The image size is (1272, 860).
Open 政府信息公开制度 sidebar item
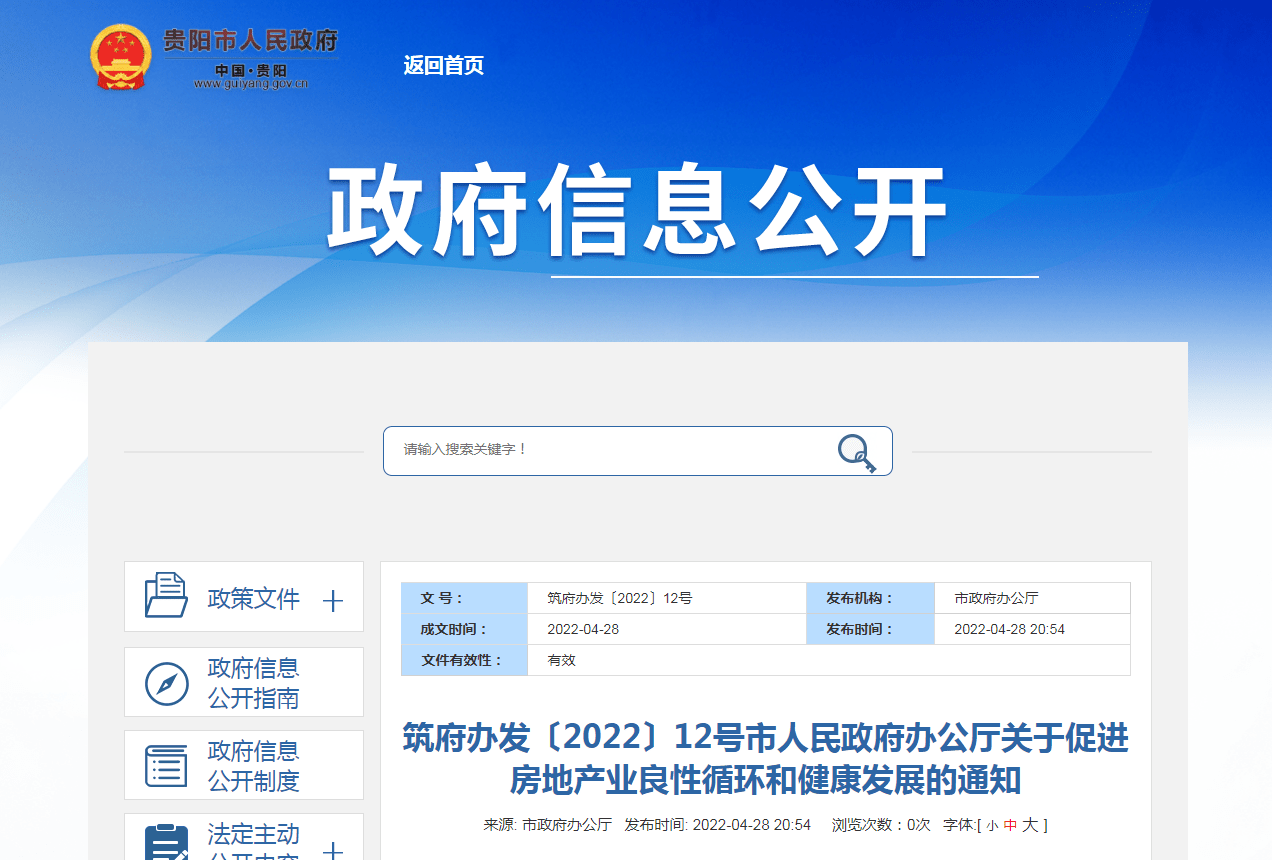pyautogui.click(x=253, y=766)
